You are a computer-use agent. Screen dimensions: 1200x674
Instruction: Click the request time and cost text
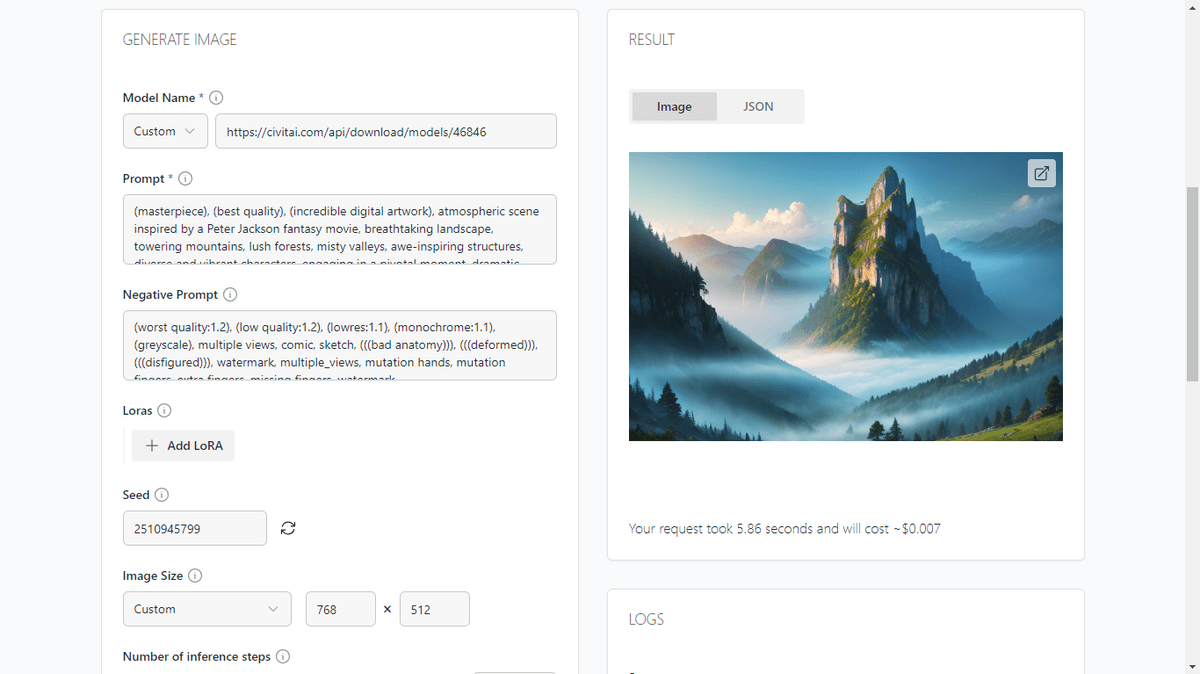(785, 528)
